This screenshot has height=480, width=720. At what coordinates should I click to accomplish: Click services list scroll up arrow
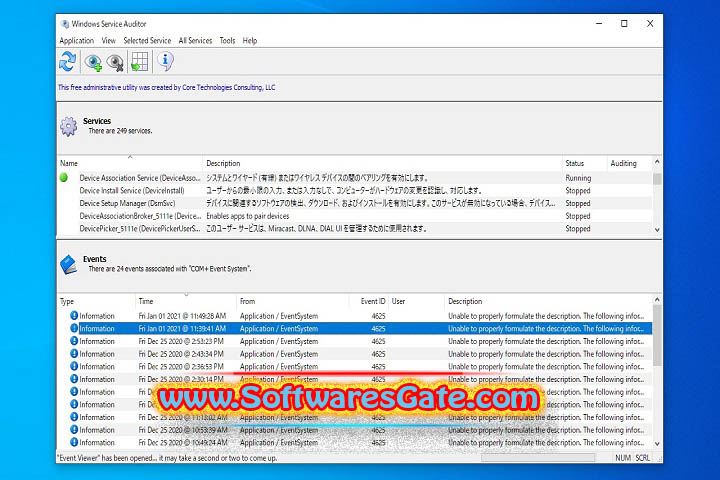[x=657, y=162]
